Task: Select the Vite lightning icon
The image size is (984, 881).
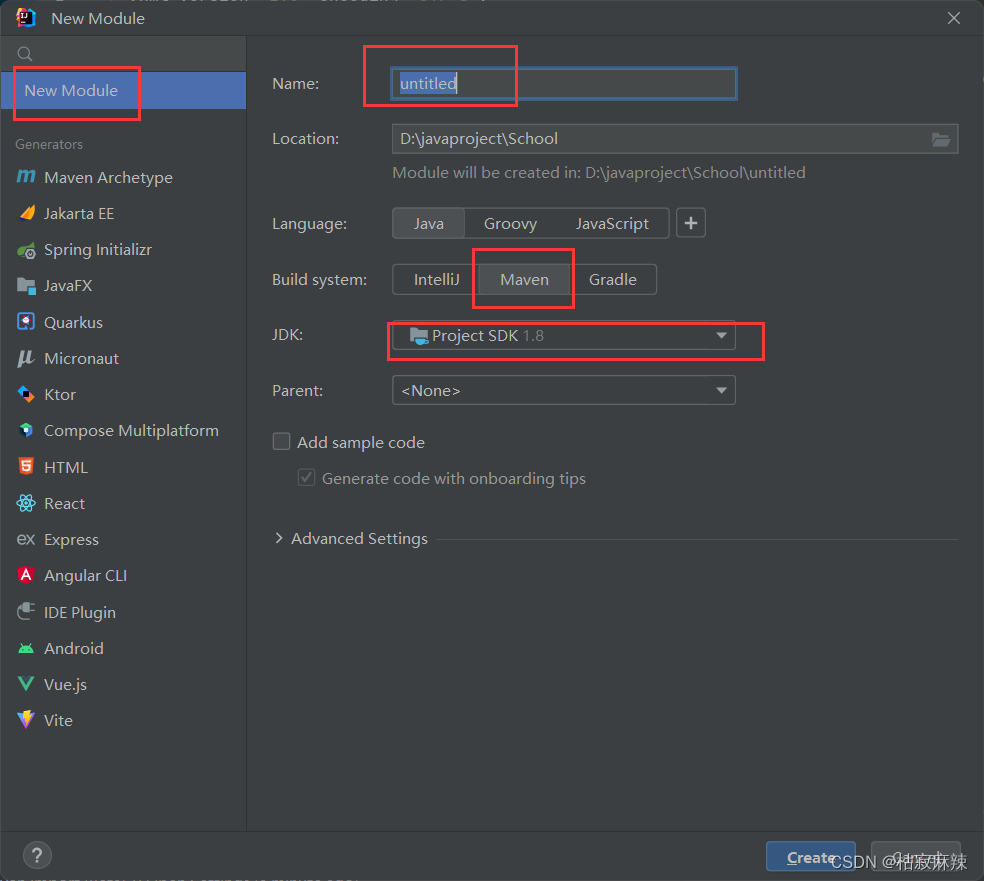Action: pyautogui.click(x=26, y=719)
